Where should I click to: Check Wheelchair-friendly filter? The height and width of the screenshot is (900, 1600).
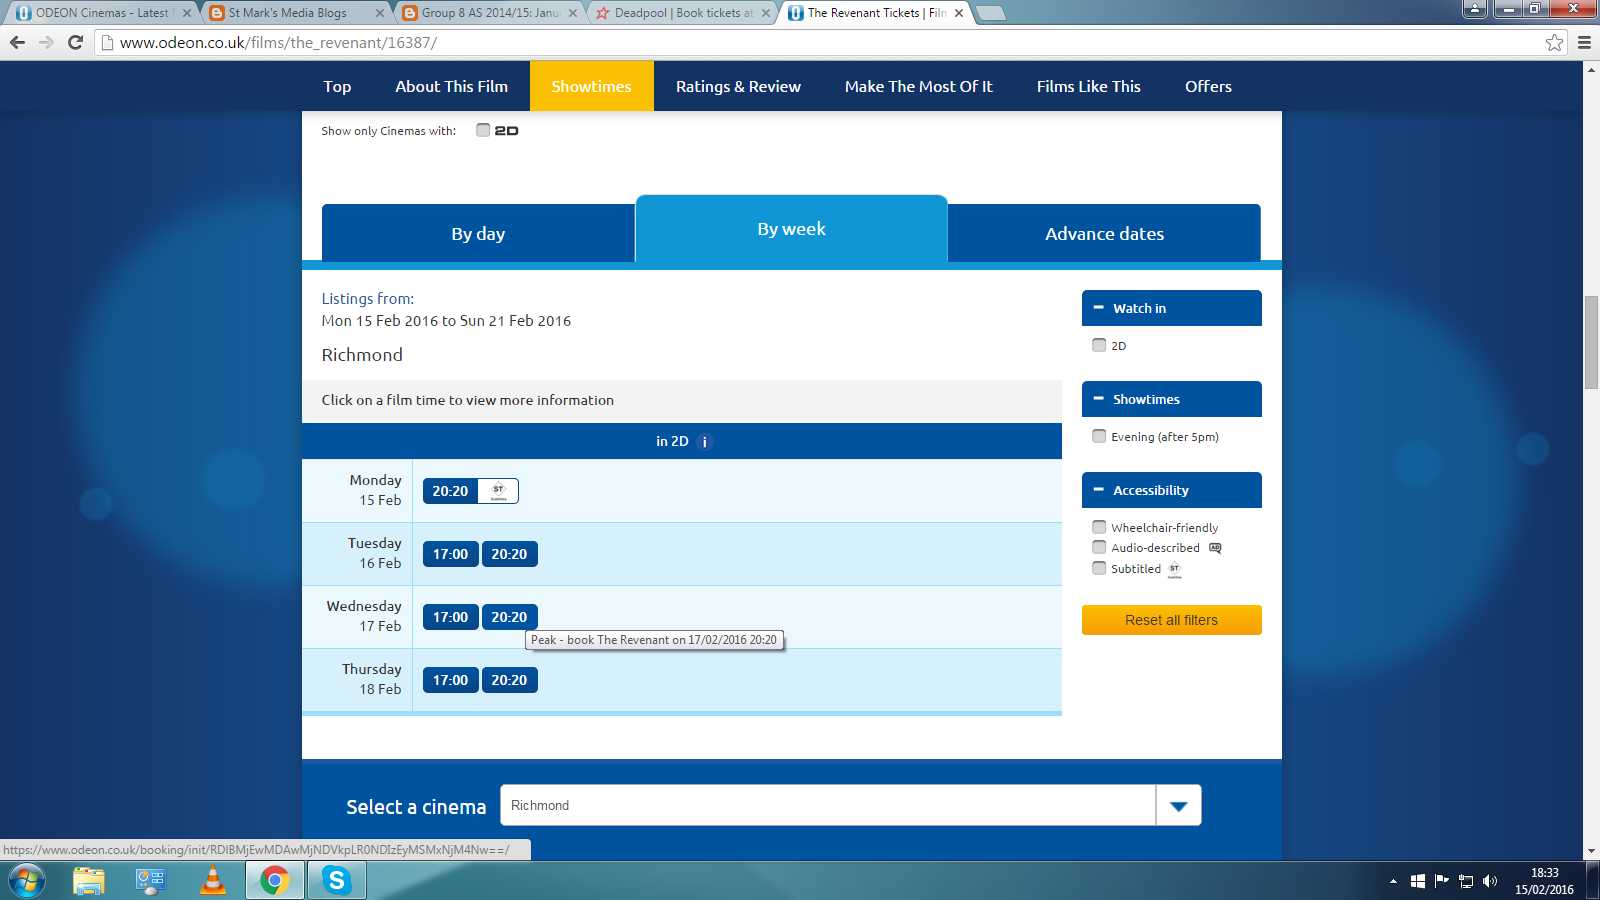point(1099,527)
